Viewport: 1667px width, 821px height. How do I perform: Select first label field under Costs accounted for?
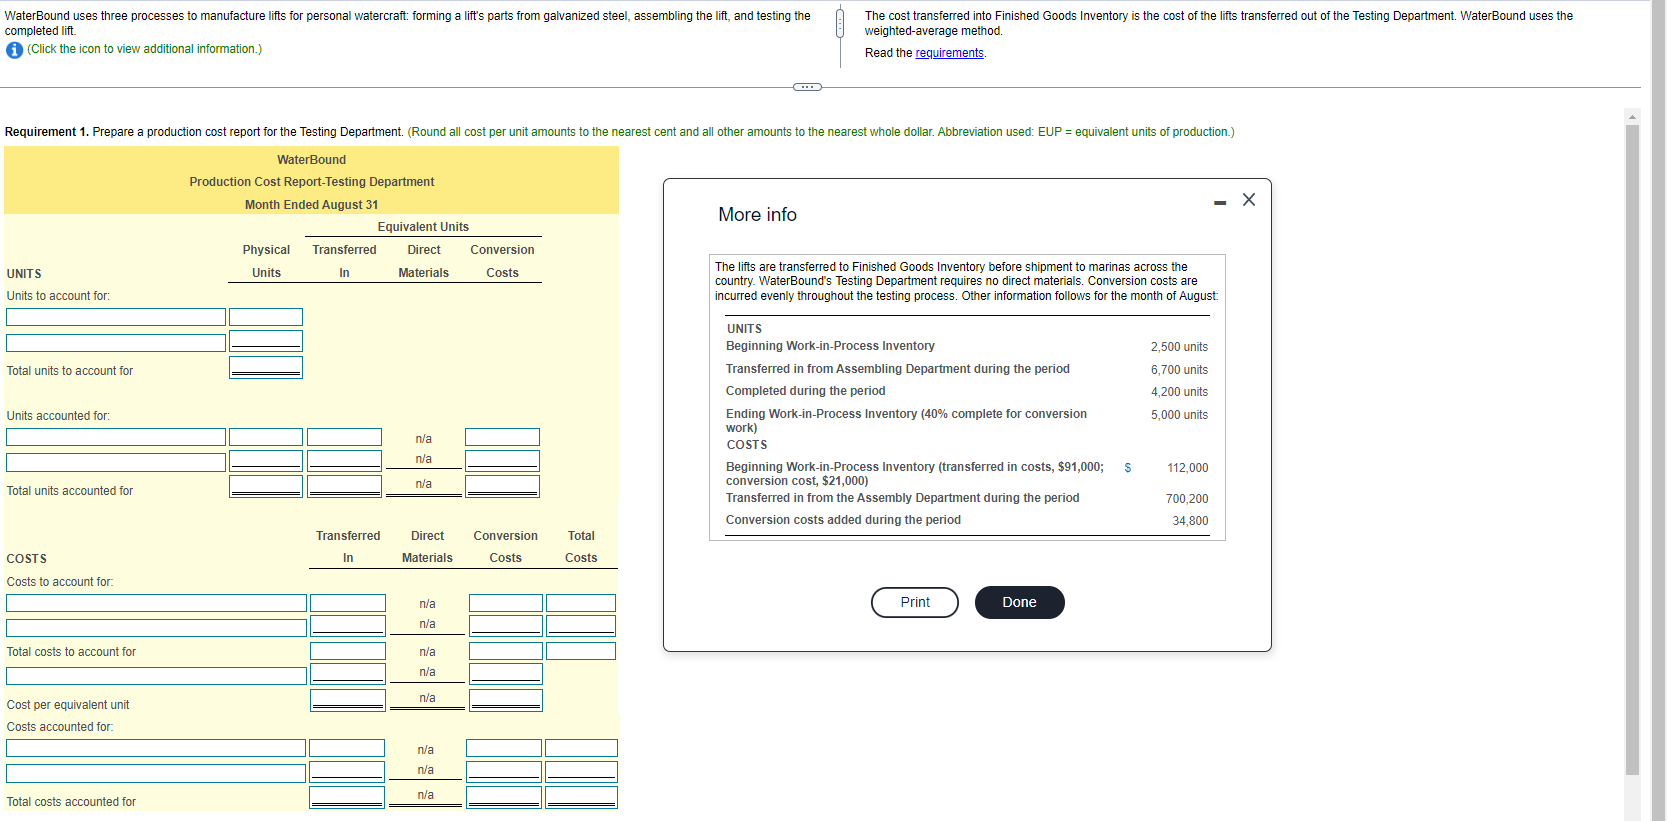coord(156,748)
